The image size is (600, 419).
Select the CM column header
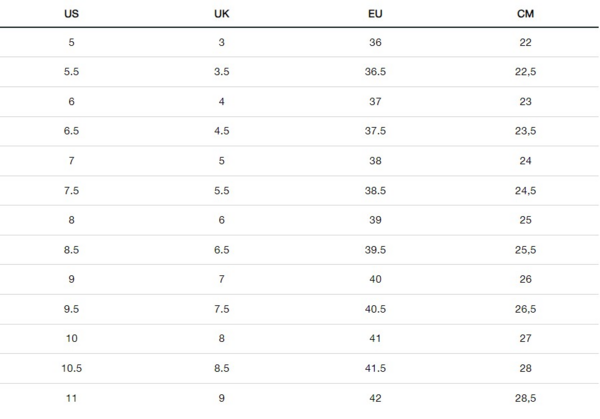click(525, 13)
